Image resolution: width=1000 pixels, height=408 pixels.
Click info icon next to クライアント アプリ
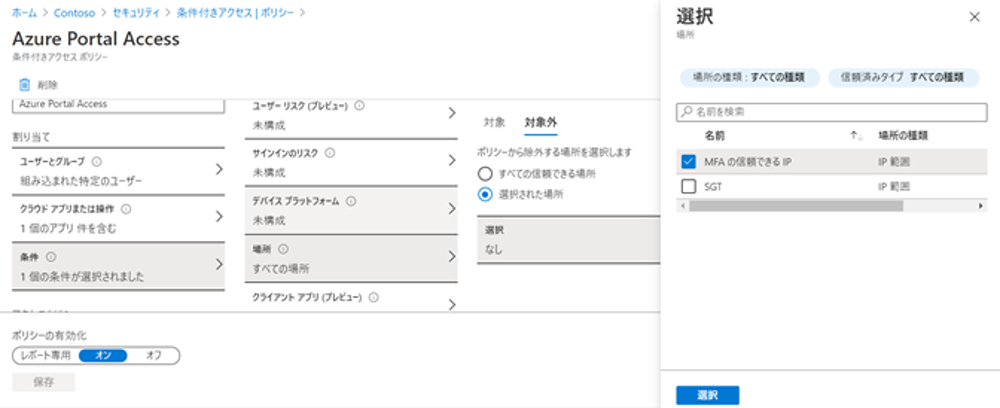374,297
